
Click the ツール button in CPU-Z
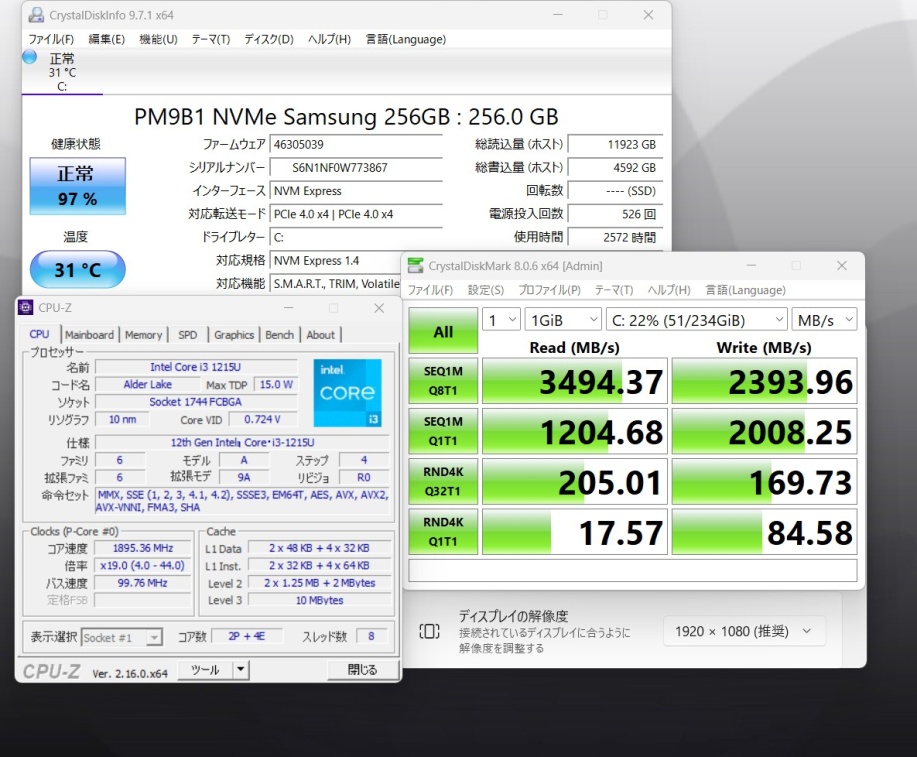[205, 670]
